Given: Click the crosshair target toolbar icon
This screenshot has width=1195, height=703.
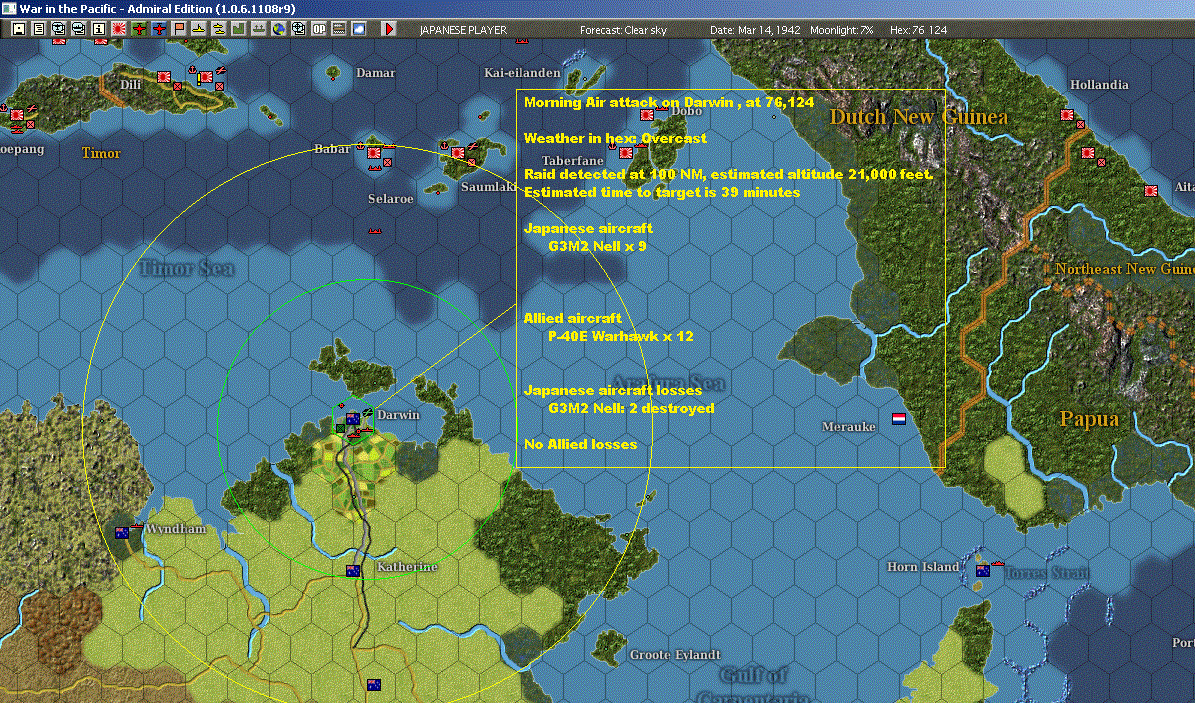Looking at the screenshot, I should tap(299, 29).
